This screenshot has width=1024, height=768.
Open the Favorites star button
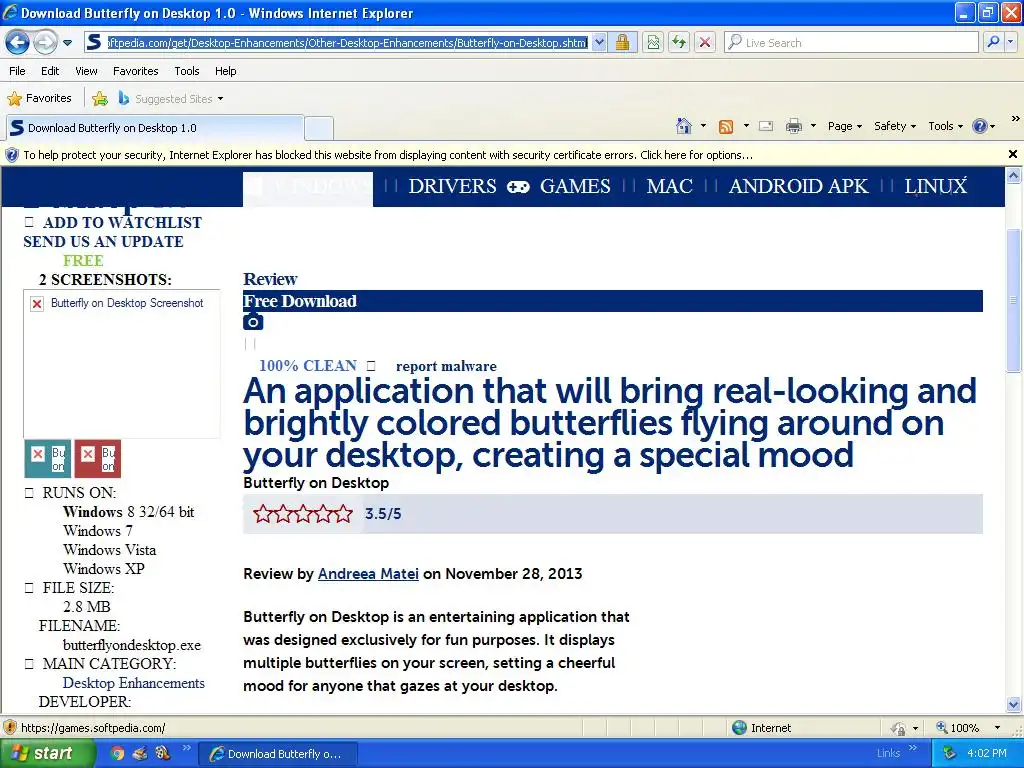coord(39,99)
